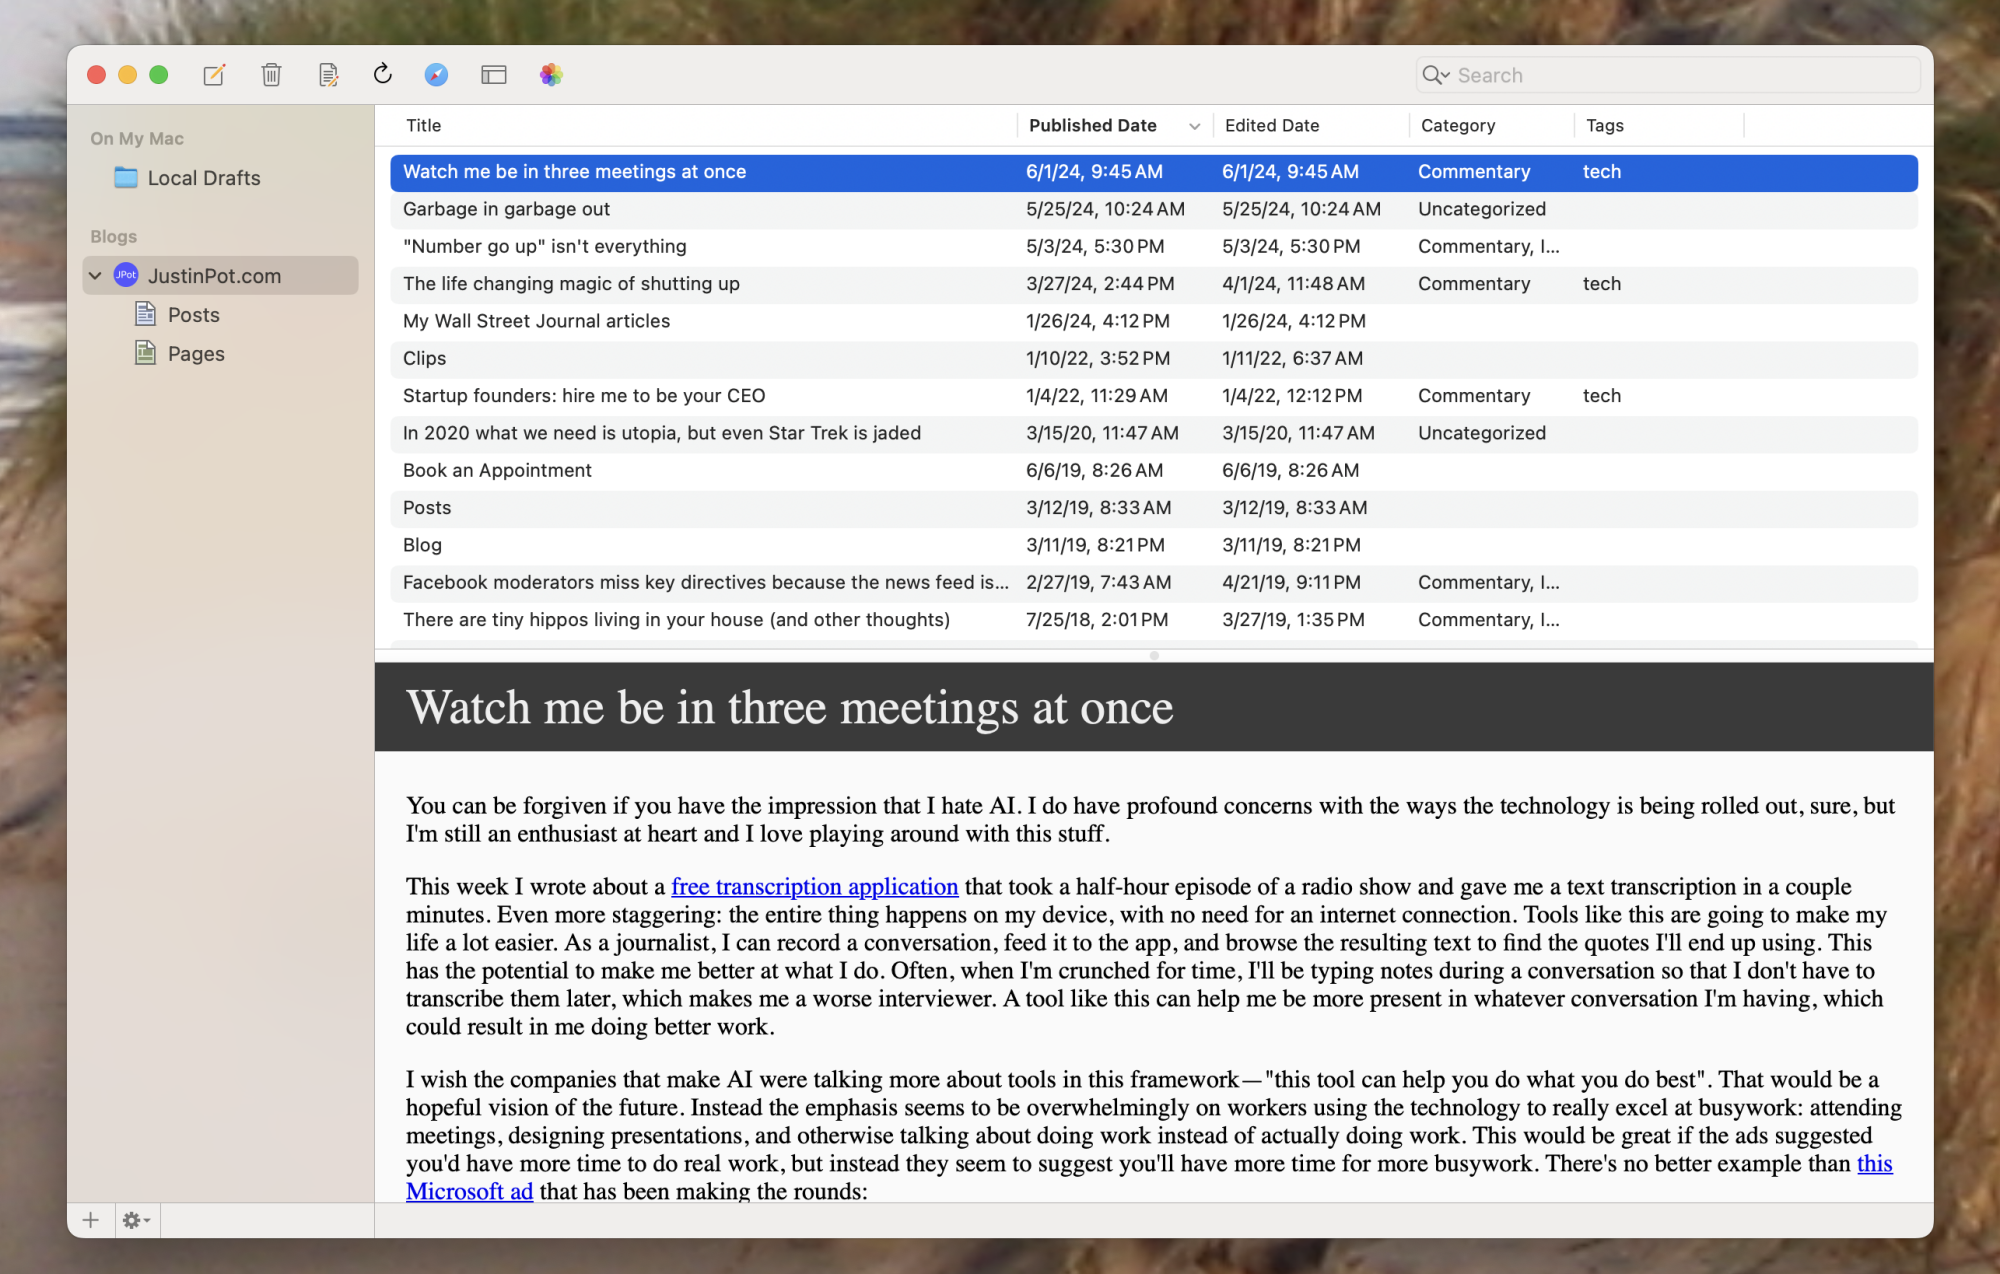This screenshot has height=1274, width=2000.
Task: Click the split pane divider handle
Action: pos(1154,656)
